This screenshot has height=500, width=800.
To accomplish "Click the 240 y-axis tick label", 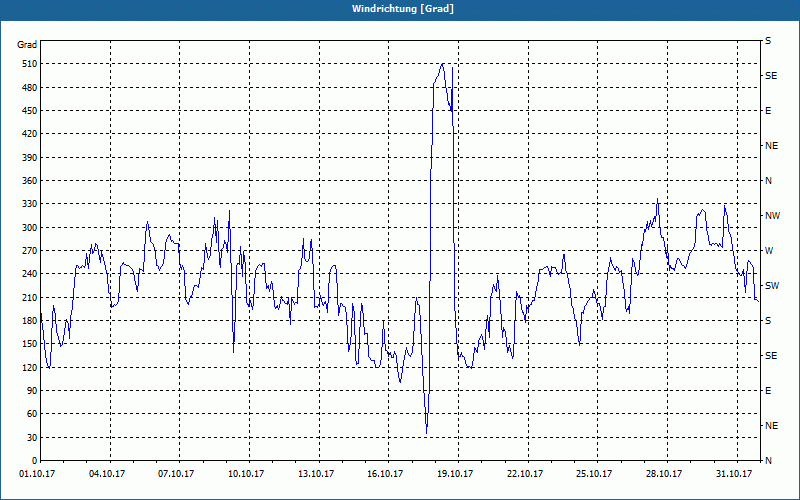I will coord(30,274).
